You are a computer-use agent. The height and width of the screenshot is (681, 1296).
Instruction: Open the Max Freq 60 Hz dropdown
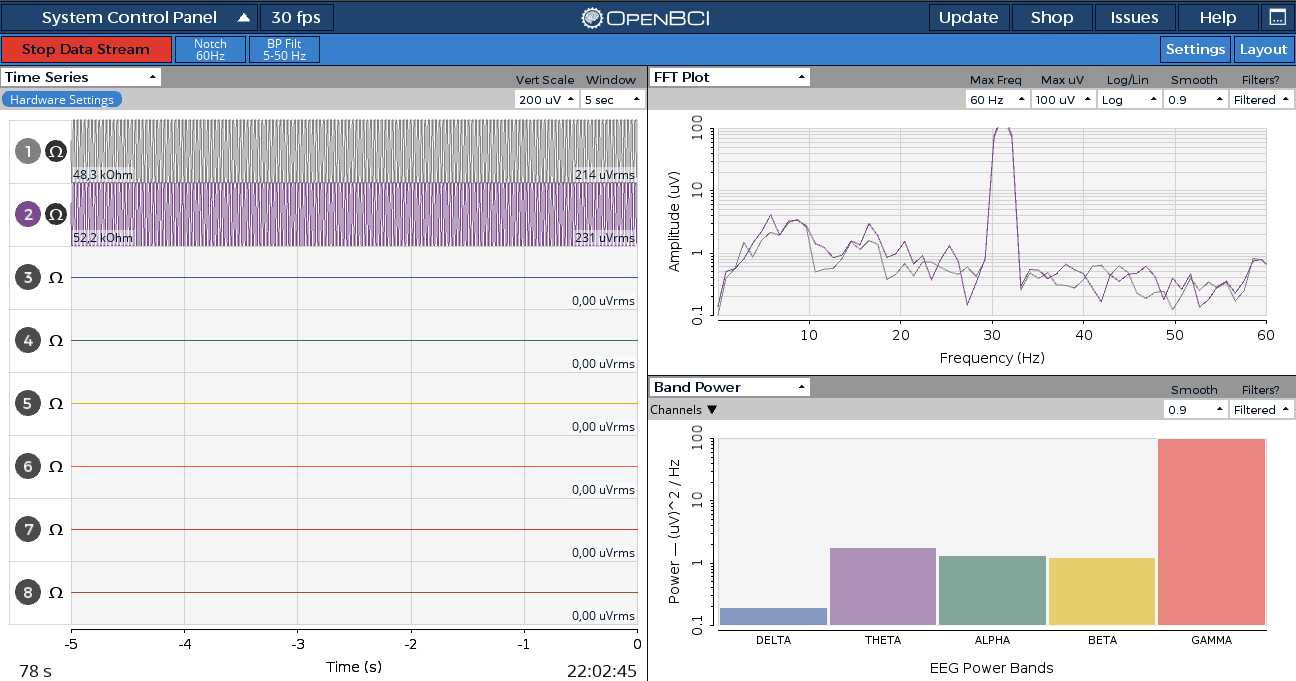coord(998,100)
